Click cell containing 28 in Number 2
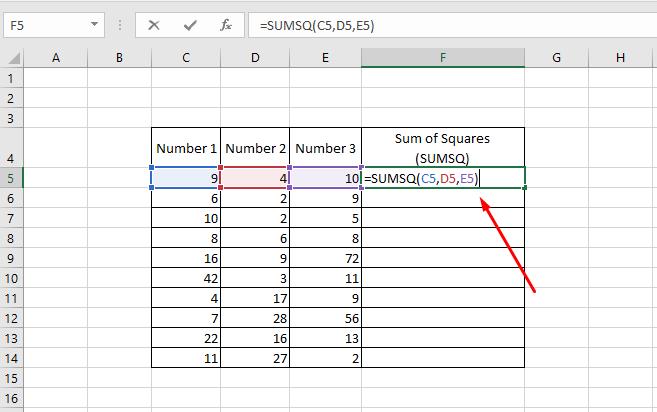The image size is (657, 412). [x=255, y=318]
